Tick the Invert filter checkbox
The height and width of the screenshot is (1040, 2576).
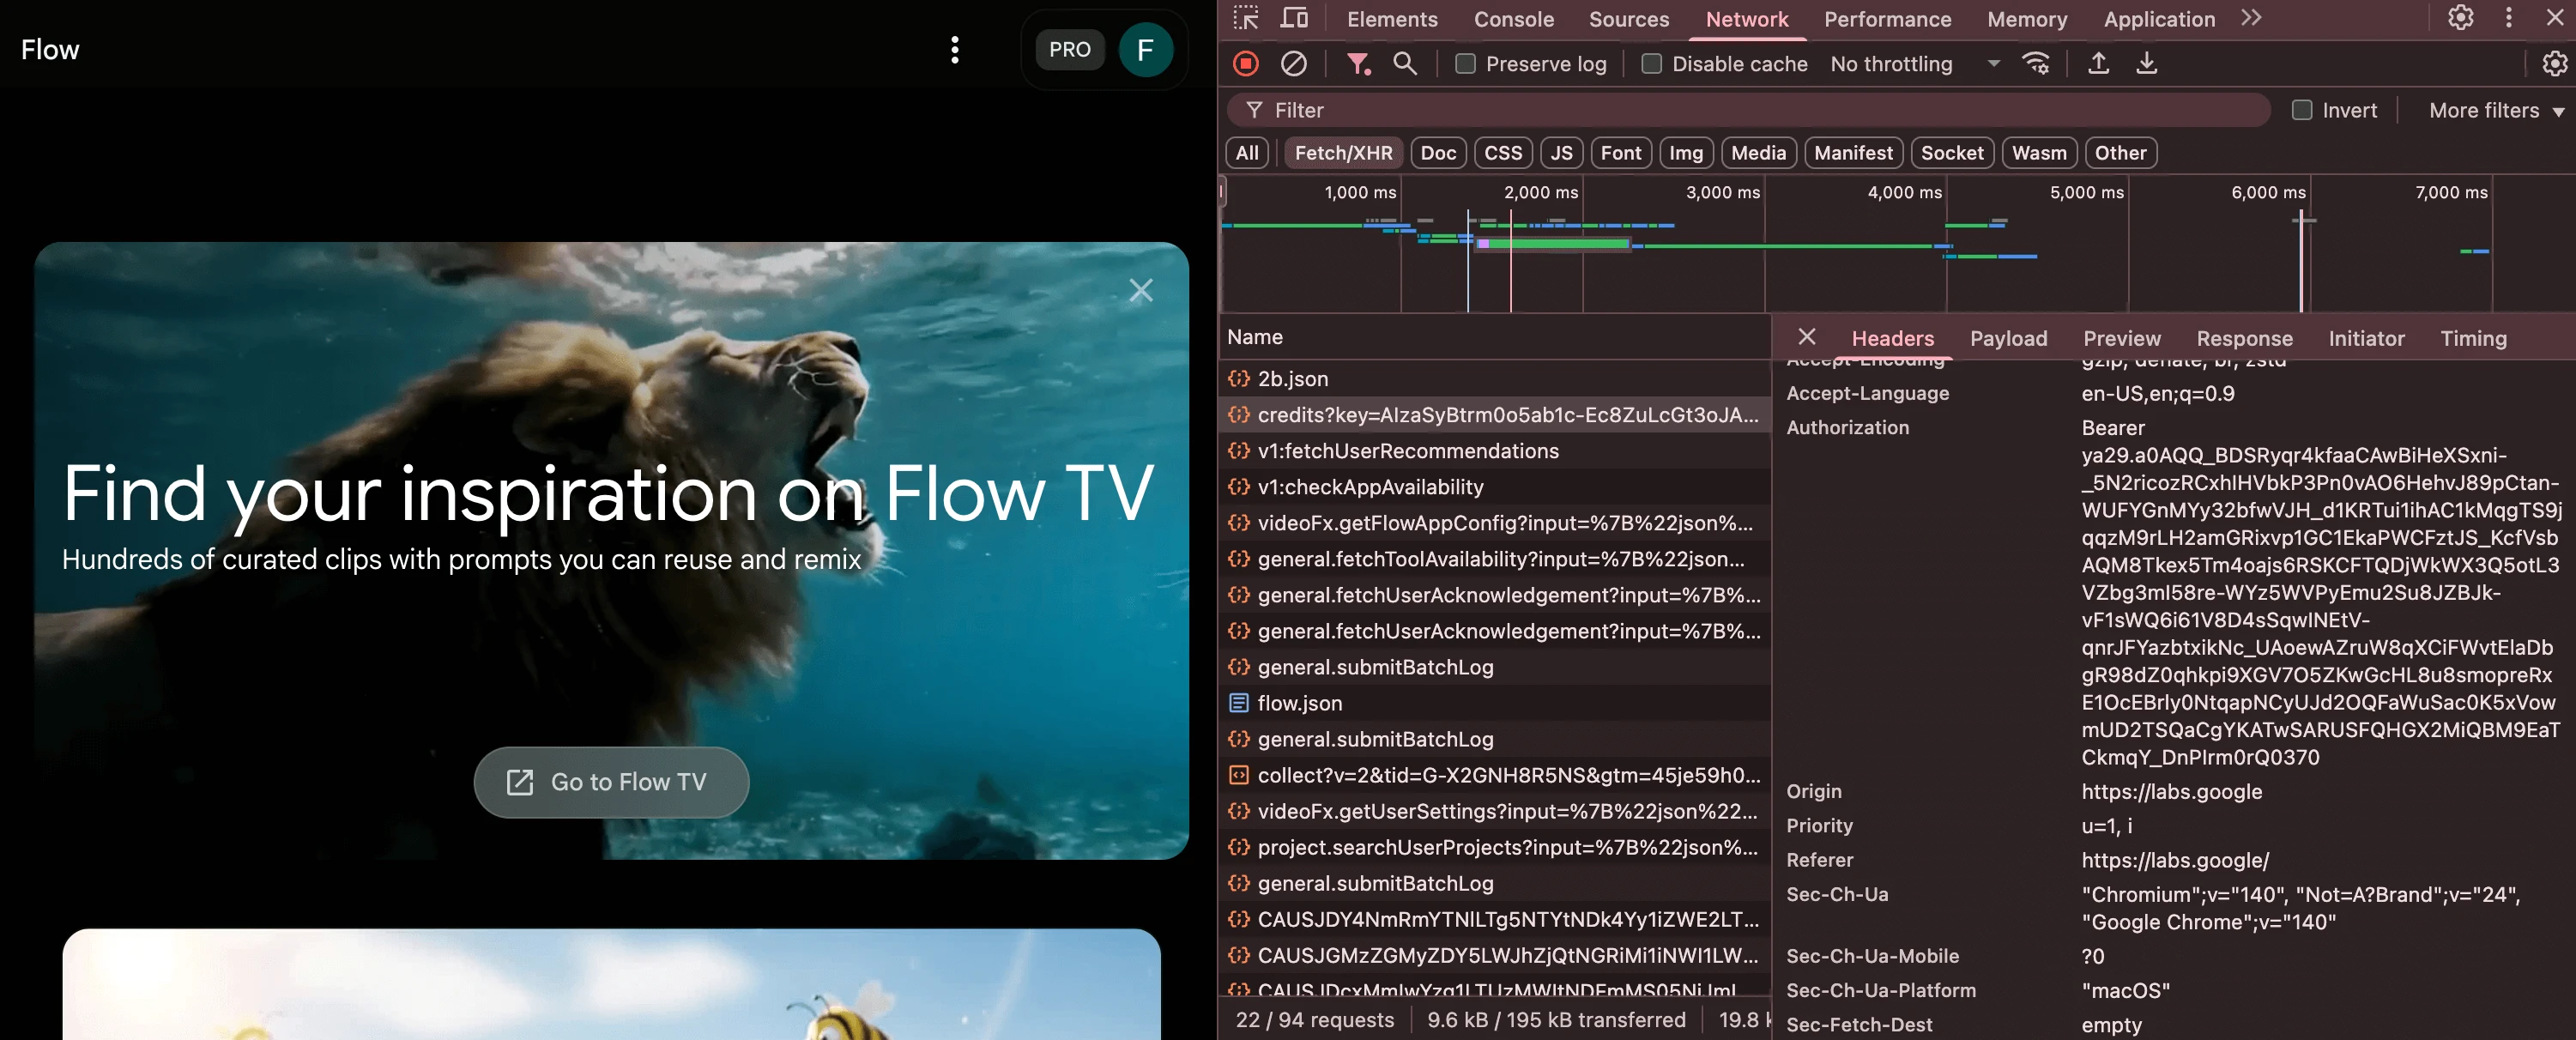point(2302,110)
